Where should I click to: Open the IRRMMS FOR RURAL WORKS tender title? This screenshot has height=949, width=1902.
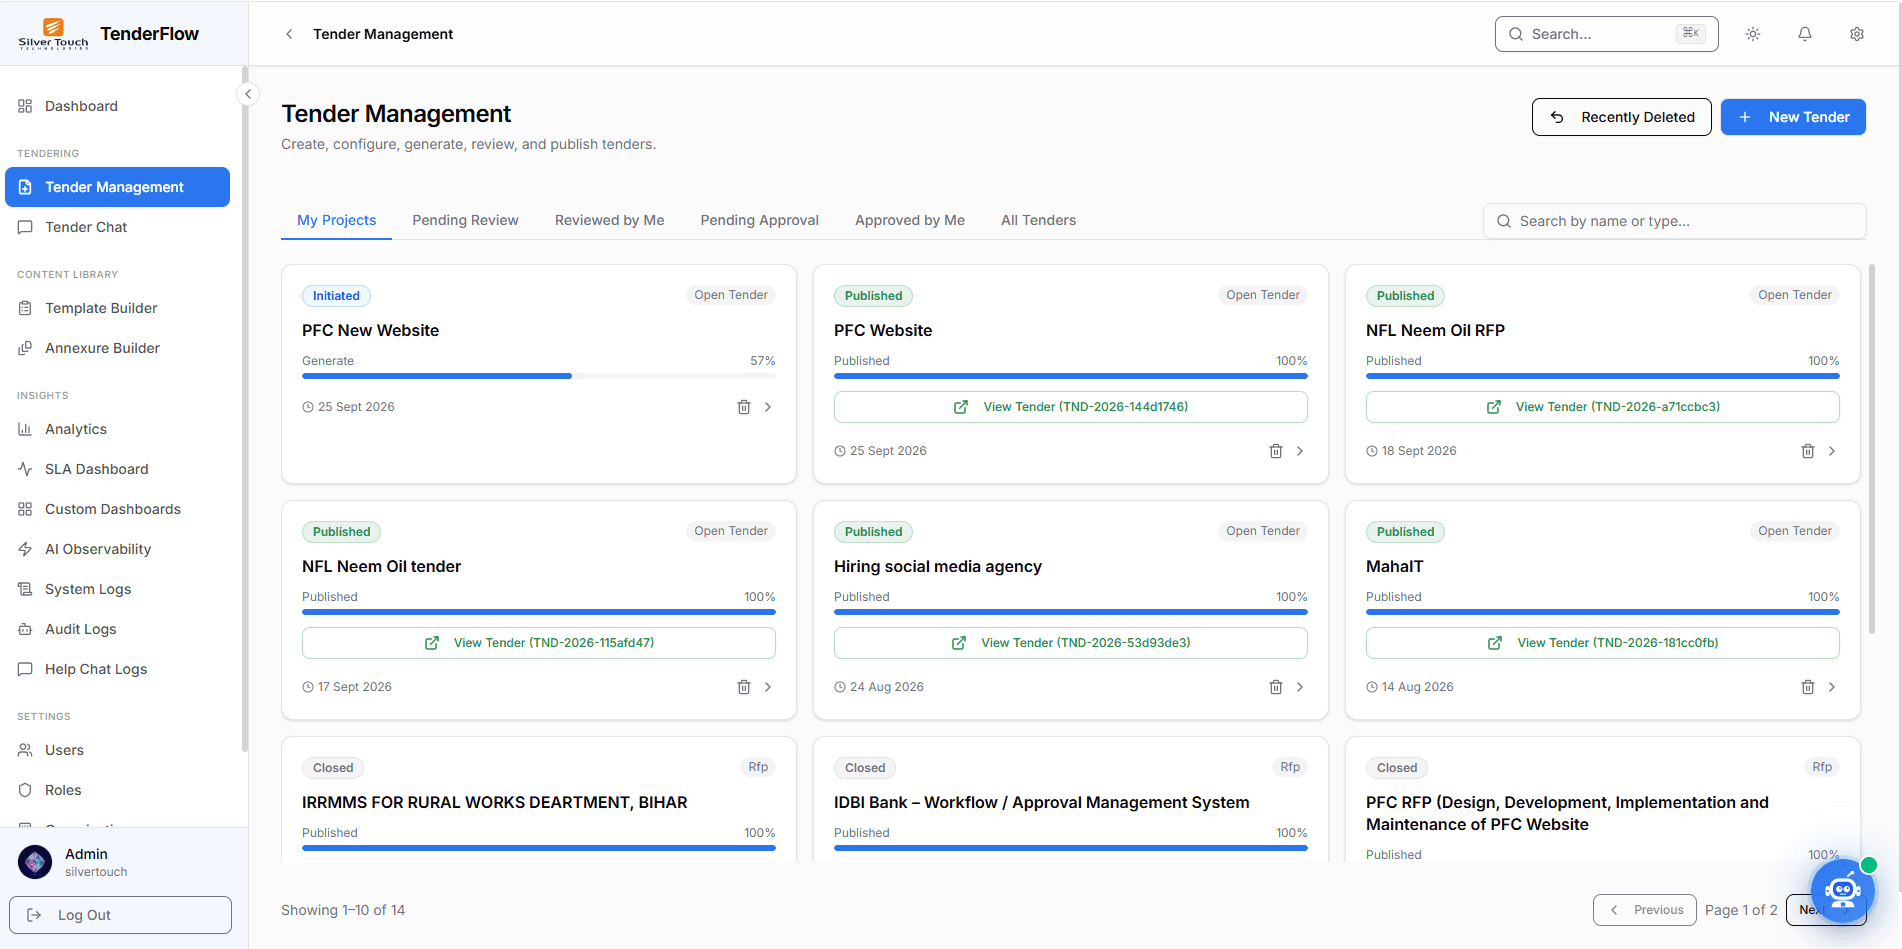click(495, 802)
